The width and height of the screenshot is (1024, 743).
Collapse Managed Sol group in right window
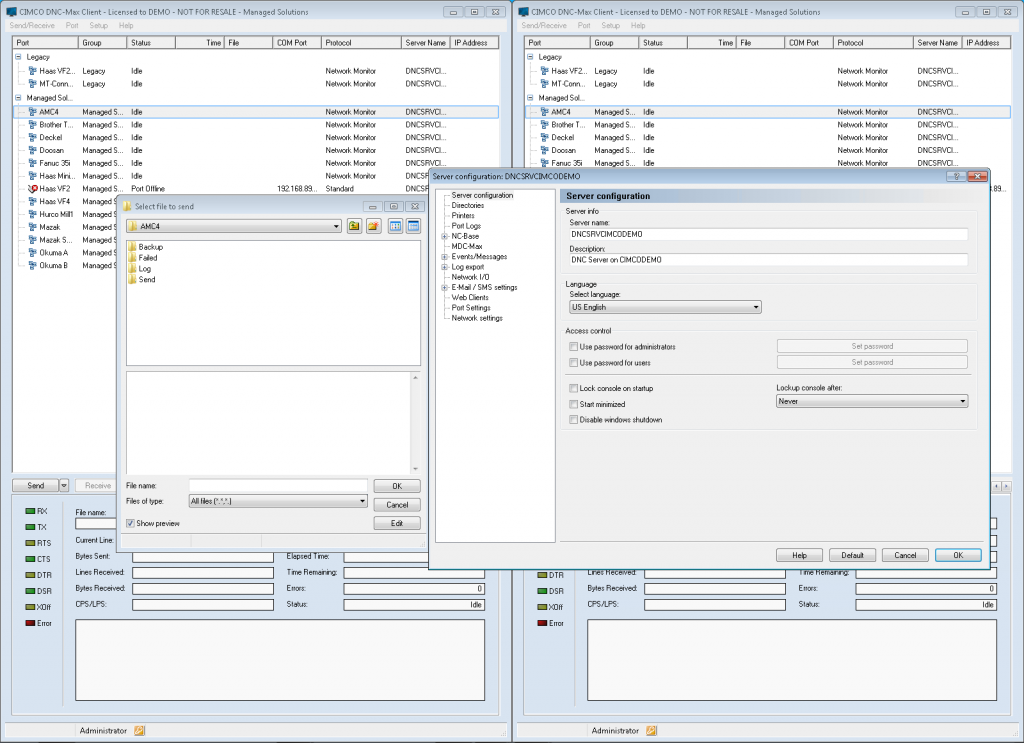point(530,98)
